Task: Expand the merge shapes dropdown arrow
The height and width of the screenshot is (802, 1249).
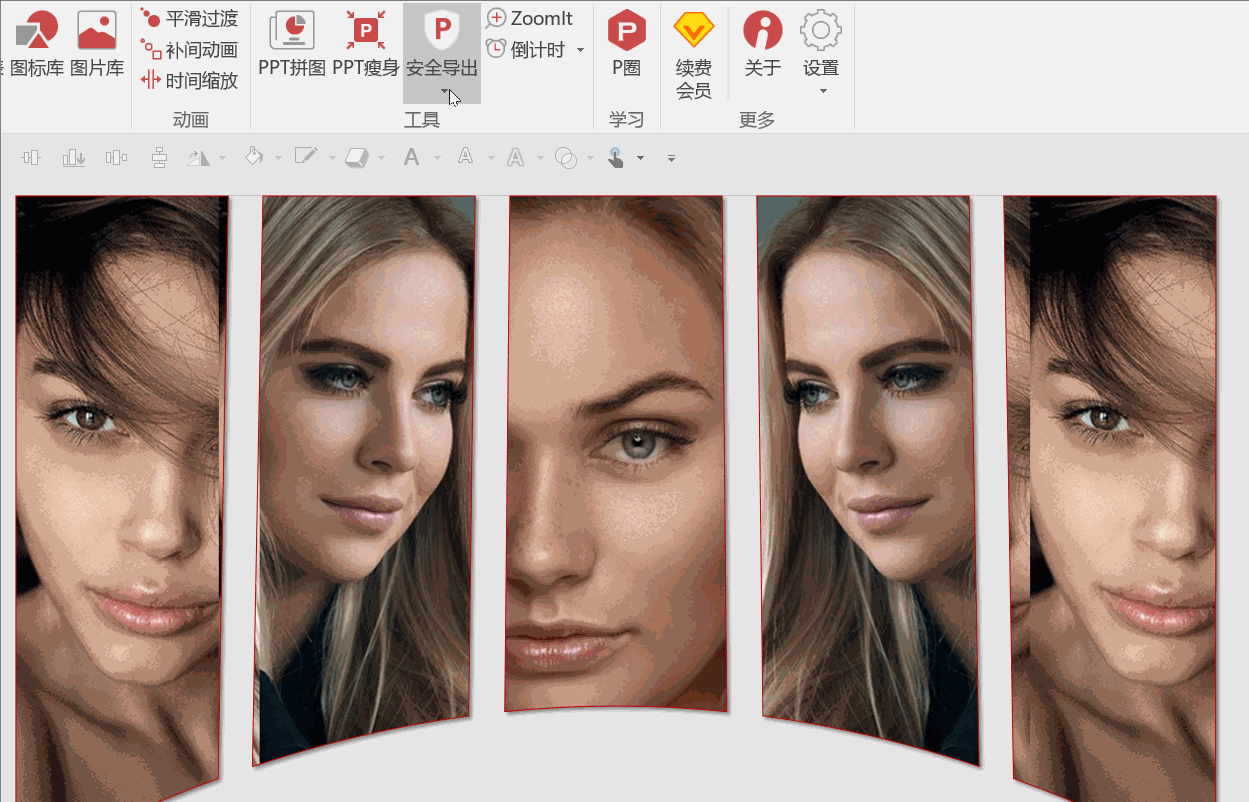Action: [592, 158]
